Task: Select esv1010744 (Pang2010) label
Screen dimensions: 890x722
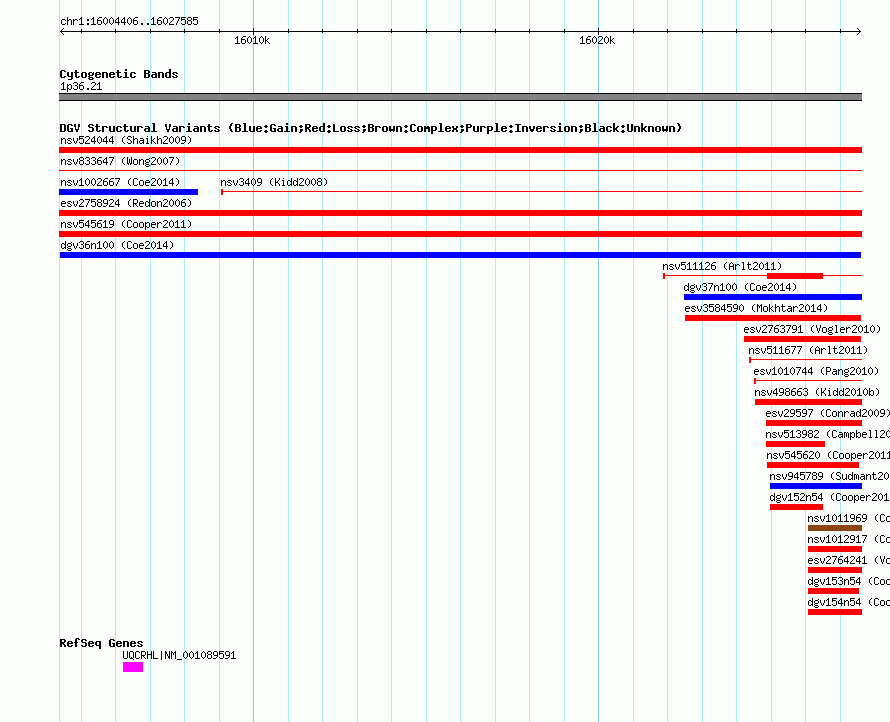Action: tap(816, 371)
